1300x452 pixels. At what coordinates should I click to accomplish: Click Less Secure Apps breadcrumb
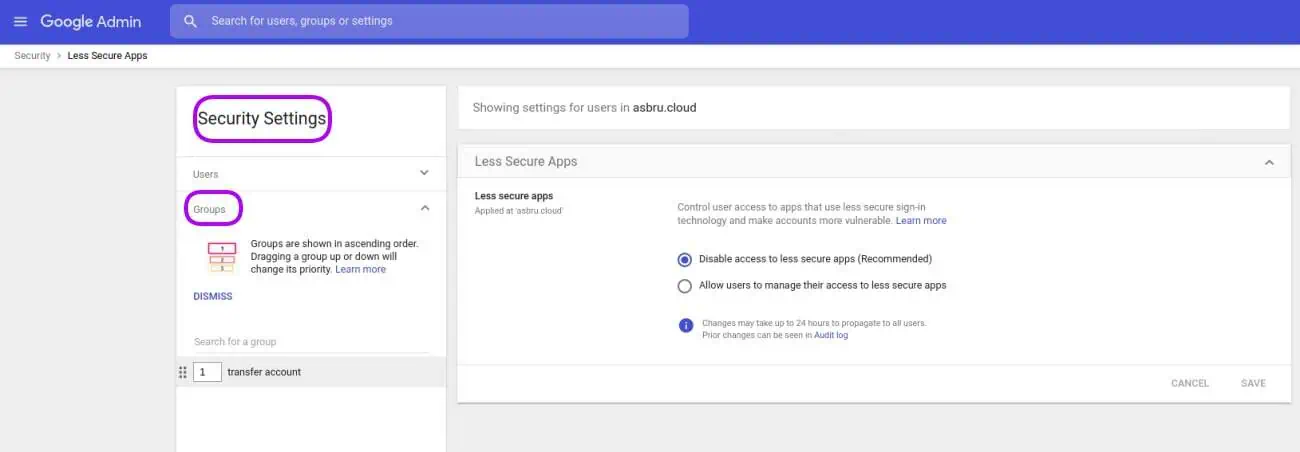pyautogui.click(x=107, y=56)
